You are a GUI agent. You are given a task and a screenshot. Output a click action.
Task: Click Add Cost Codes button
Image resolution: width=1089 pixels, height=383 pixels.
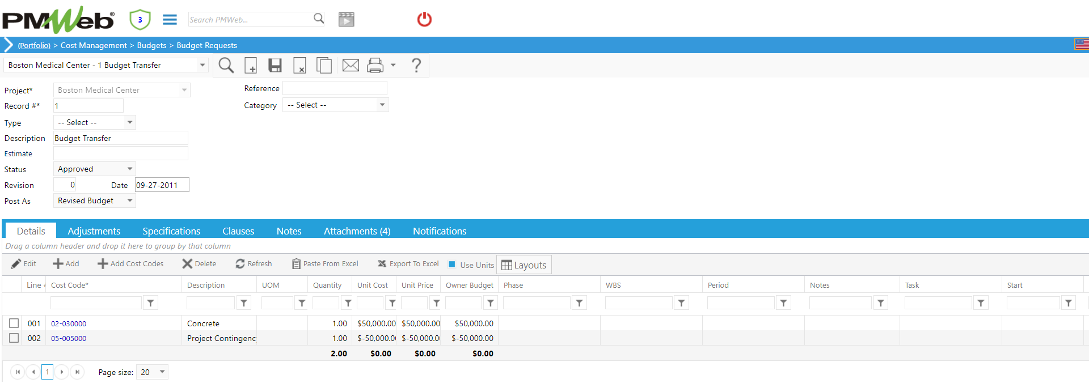[131, 264]
